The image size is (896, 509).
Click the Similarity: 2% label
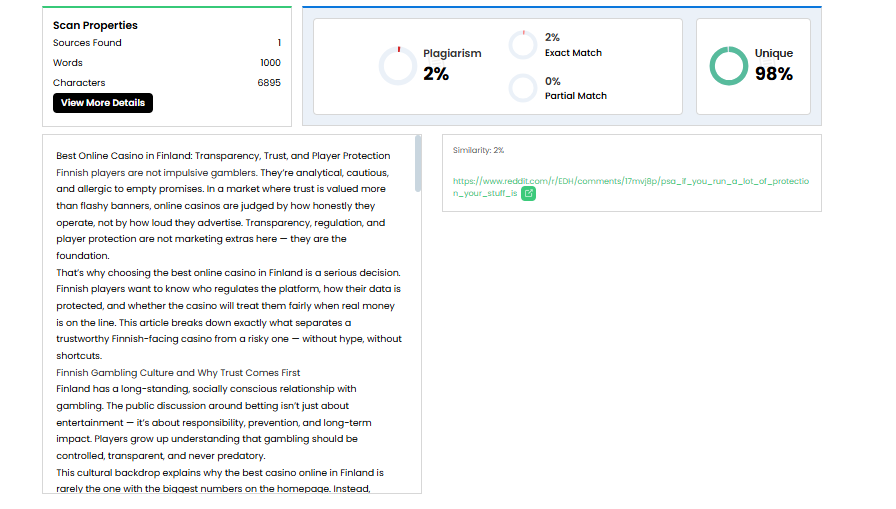[x=478, y=150]
